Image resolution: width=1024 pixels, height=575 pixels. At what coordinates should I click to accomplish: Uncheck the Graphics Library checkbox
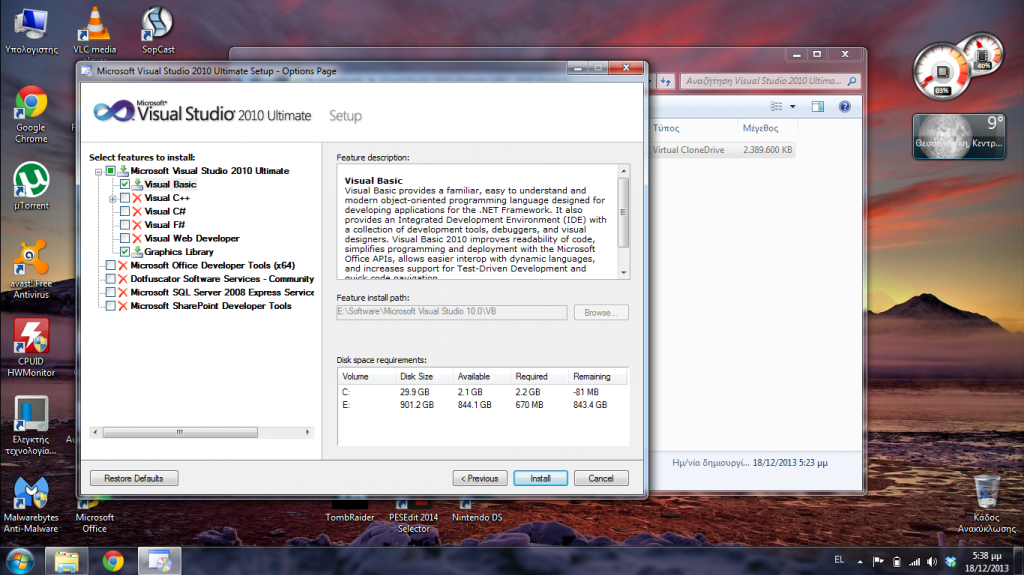(125, 252)
